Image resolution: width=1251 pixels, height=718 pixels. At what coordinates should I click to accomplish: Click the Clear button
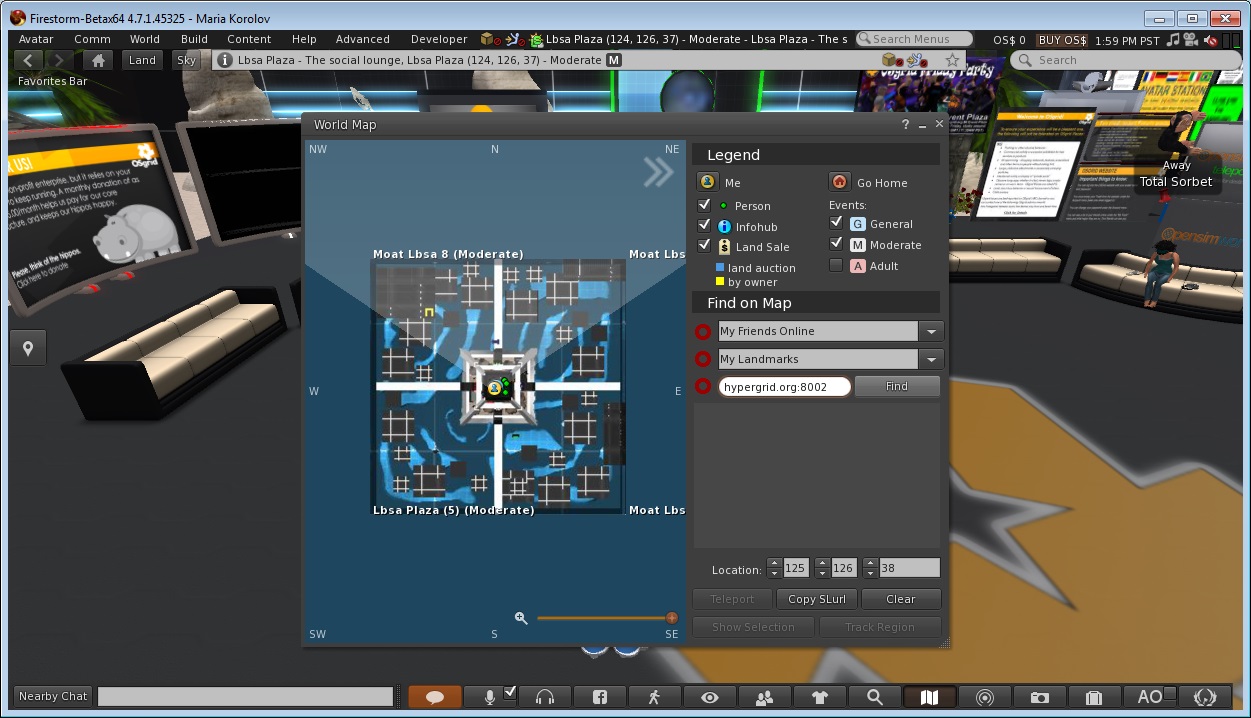[901, 599]
